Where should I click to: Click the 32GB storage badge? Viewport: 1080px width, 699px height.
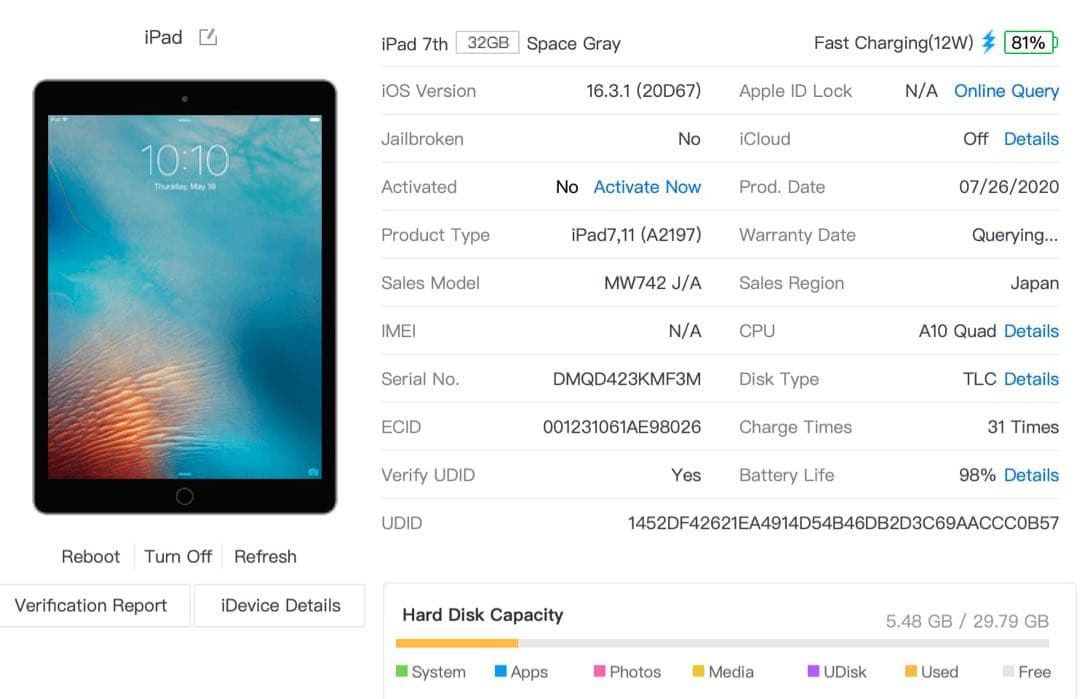point(488,43)
